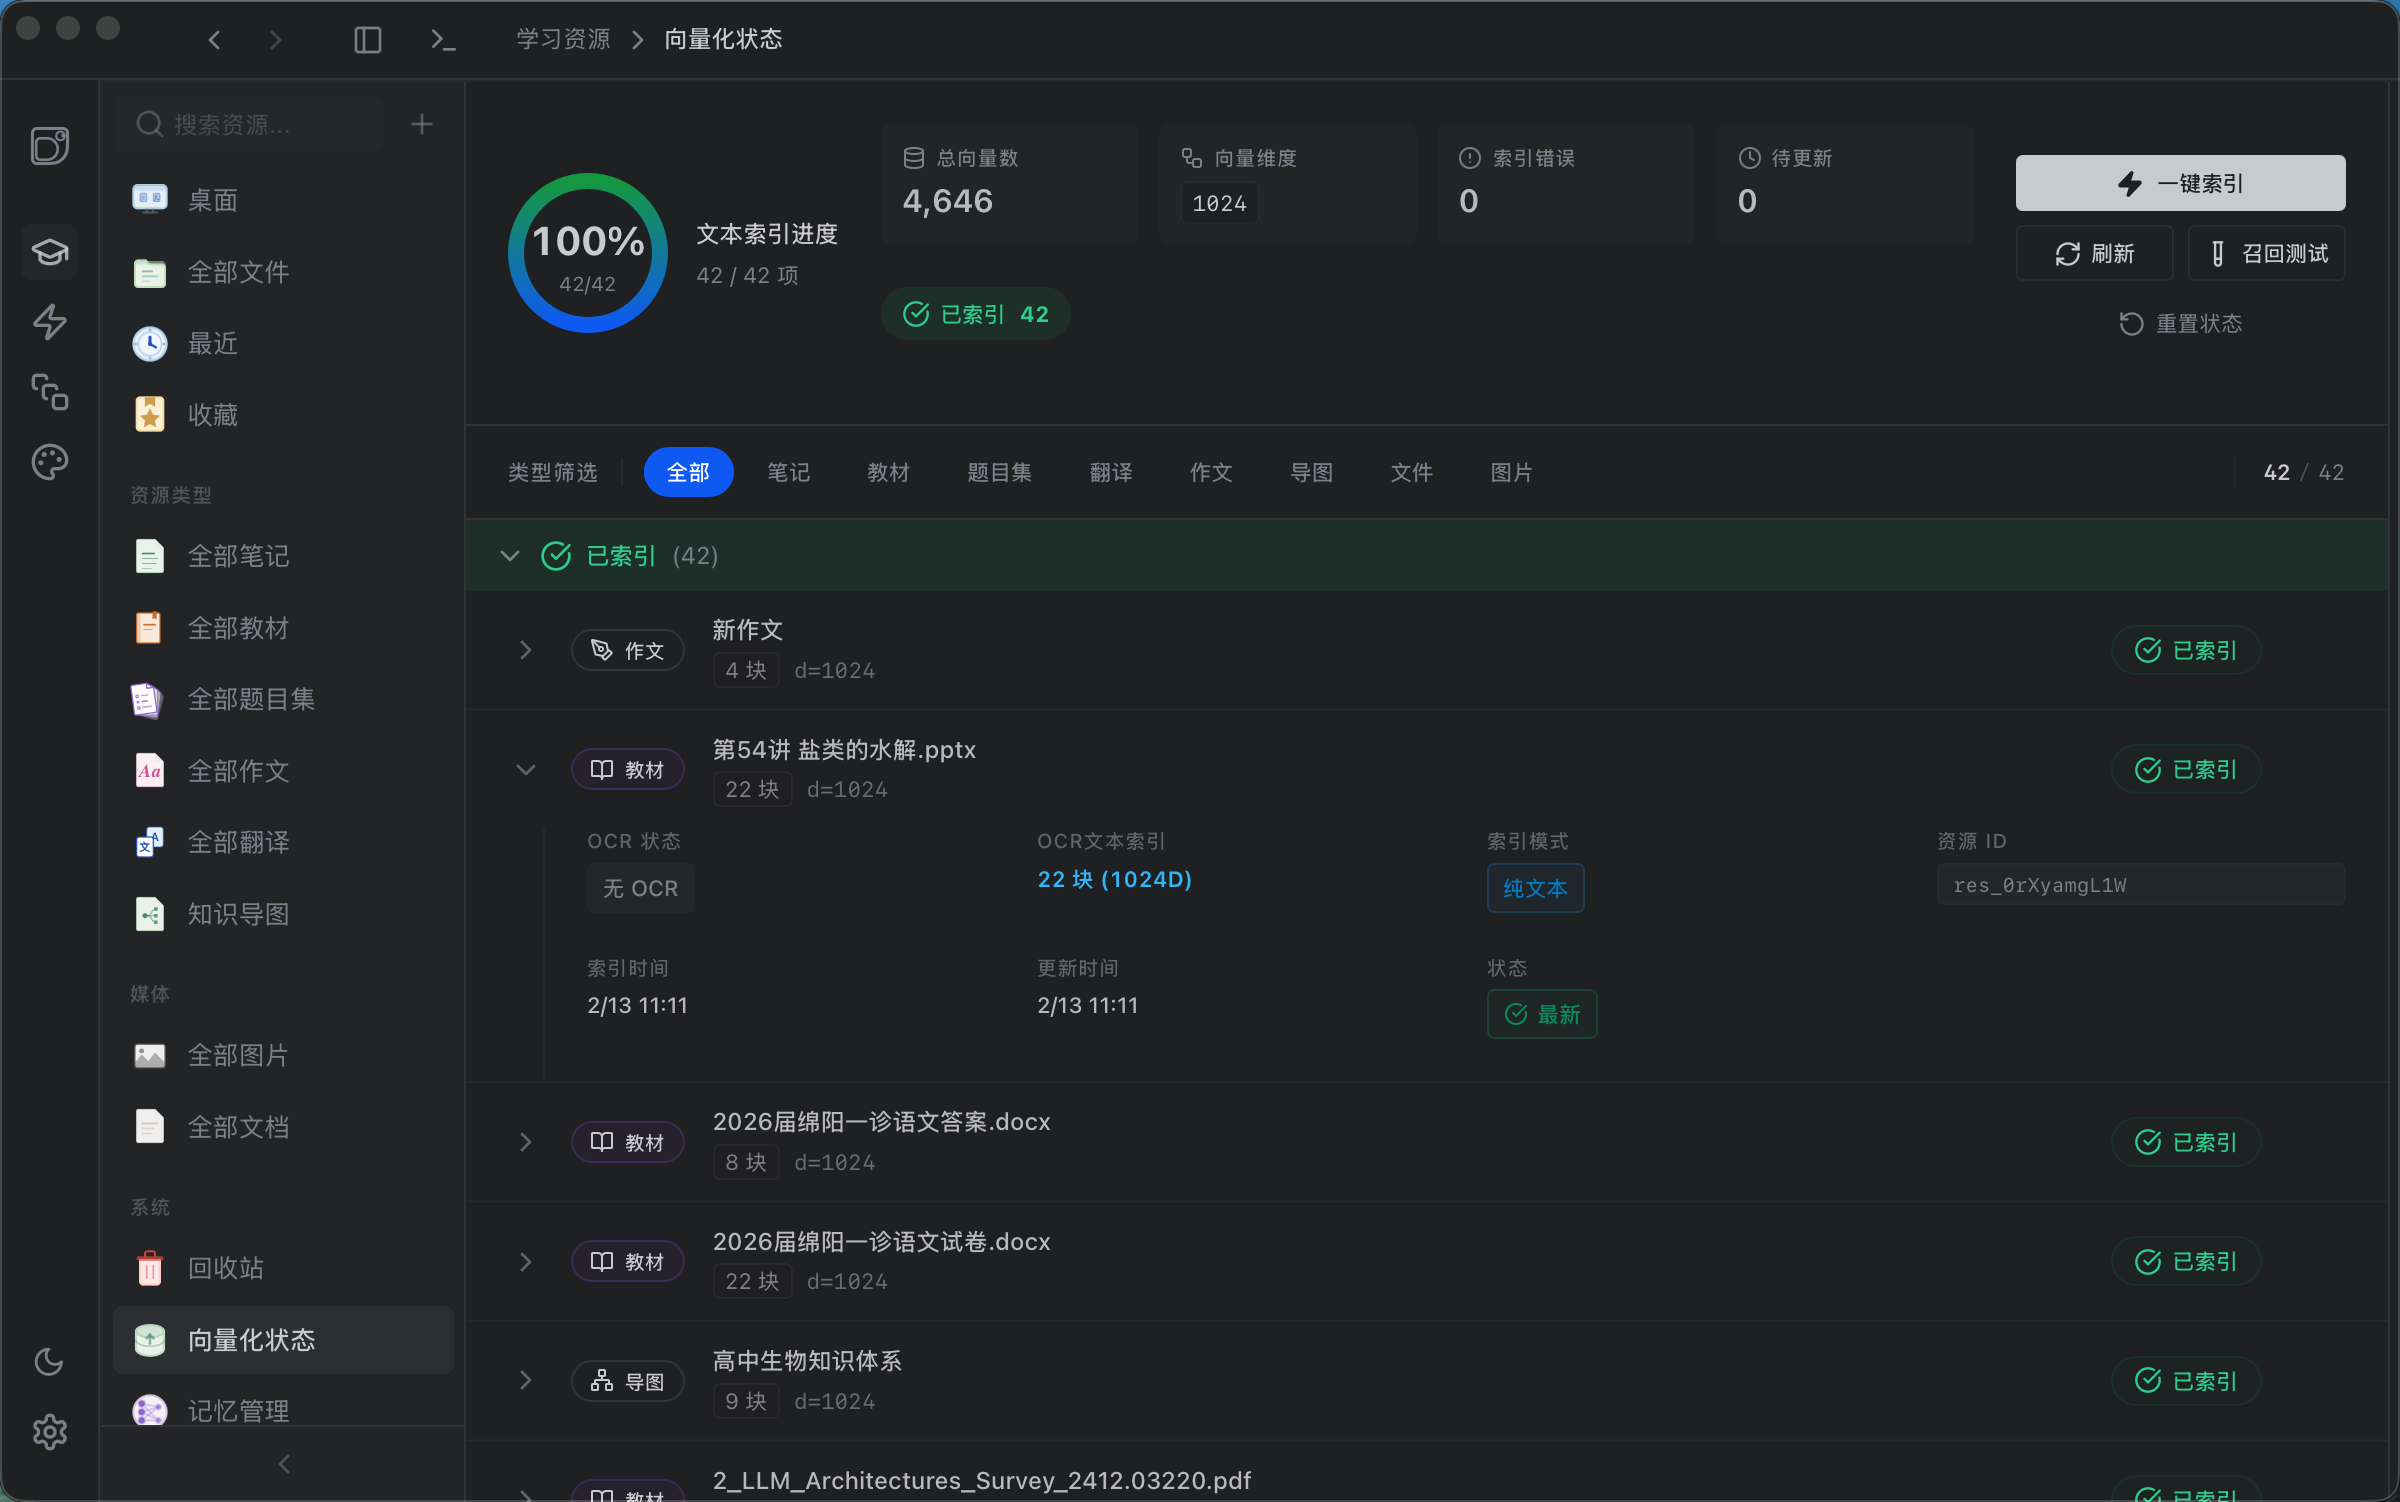Expand the 2026届绵阳一诊语文试卷.docx row
2400x1502 pixels.
coord(526,1262)
